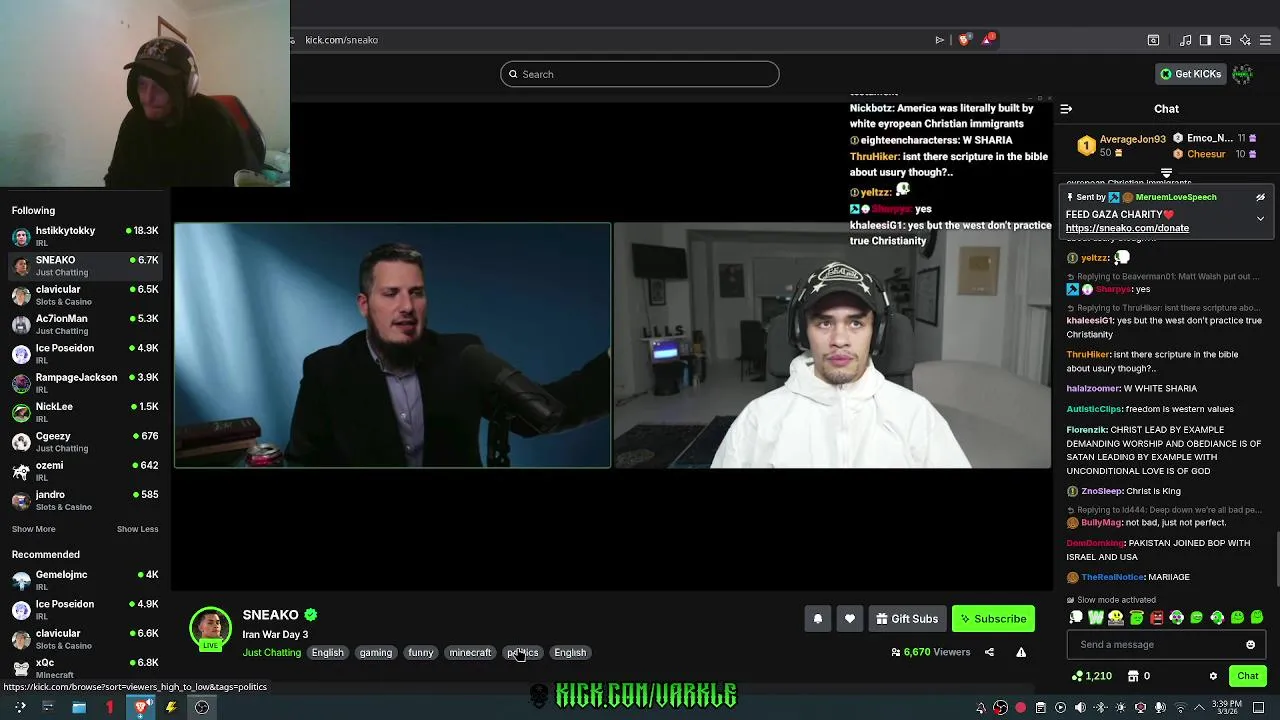Open NickLee channel in sidebar
1280x720 pixels.
click(85, 412)
